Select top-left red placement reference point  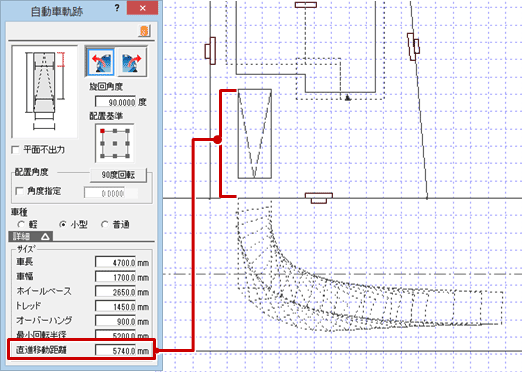(x=102, y=131)
